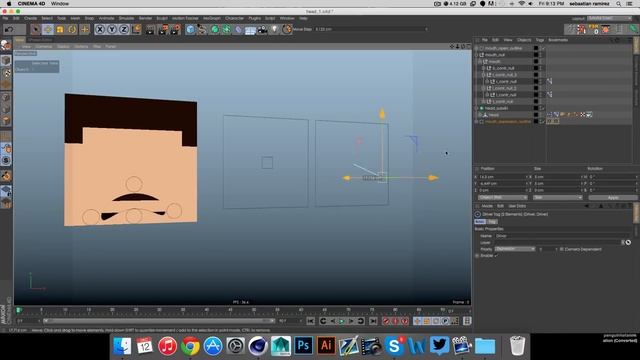
Task: Open the Bookmarks menu in Object Manager
Action: click(558, 40)
